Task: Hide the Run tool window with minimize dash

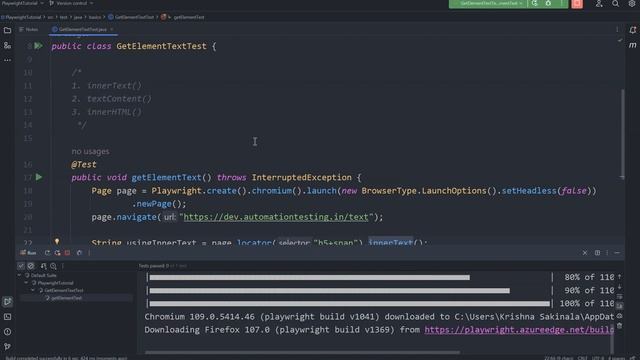Action: (617, 253)
